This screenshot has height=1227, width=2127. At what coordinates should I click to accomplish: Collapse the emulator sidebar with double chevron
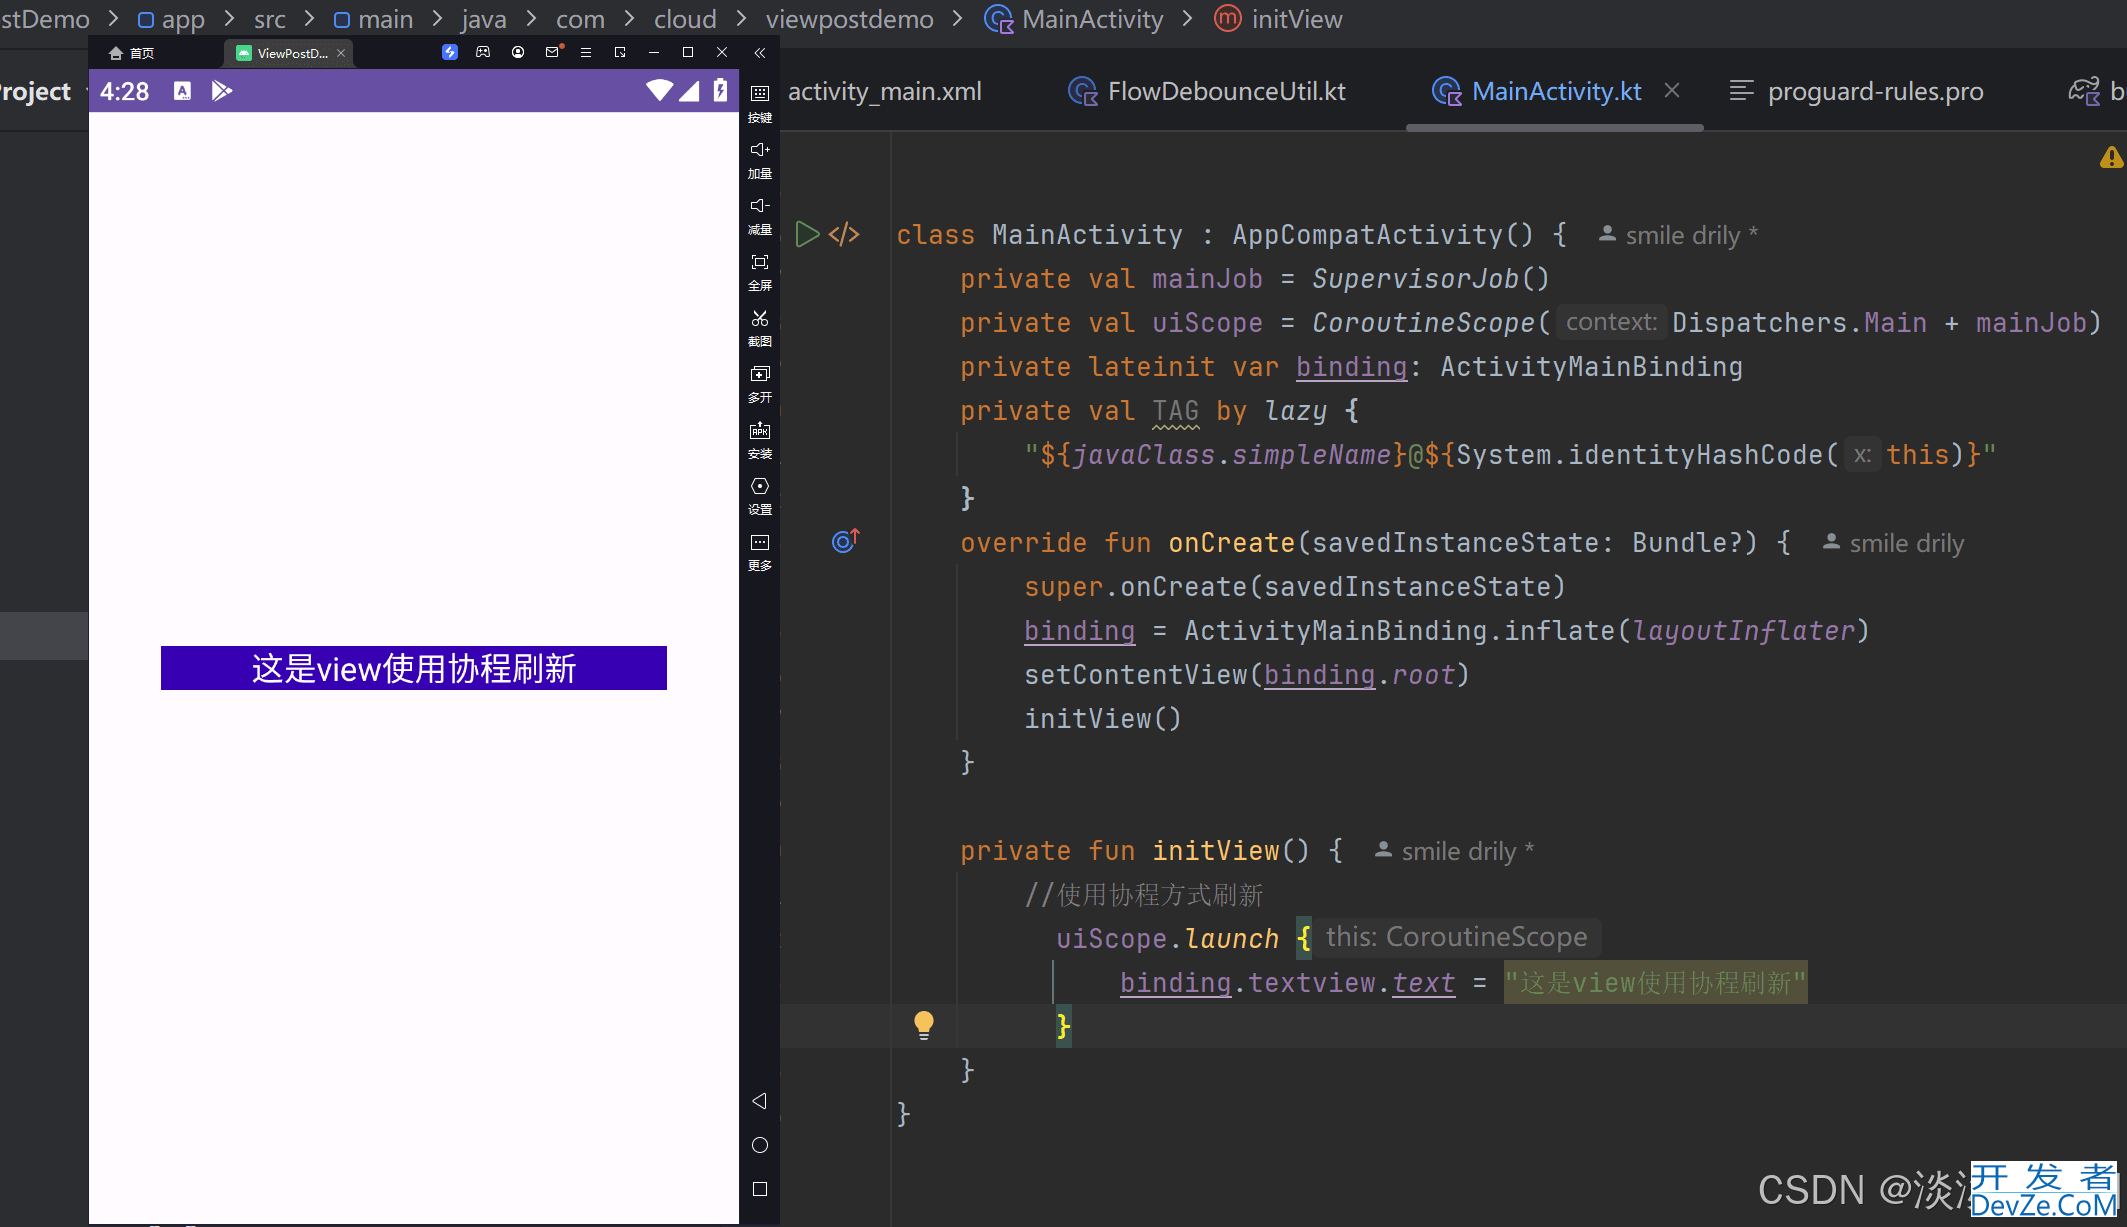pos(760,53)
